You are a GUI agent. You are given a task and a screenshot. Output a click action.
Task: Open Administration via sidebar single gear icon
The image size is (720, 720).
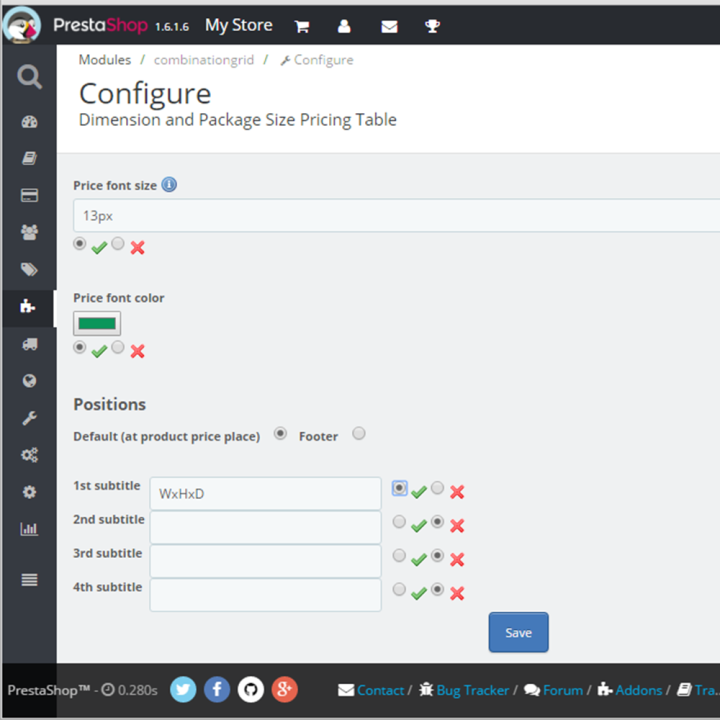[x=29, y=492]
